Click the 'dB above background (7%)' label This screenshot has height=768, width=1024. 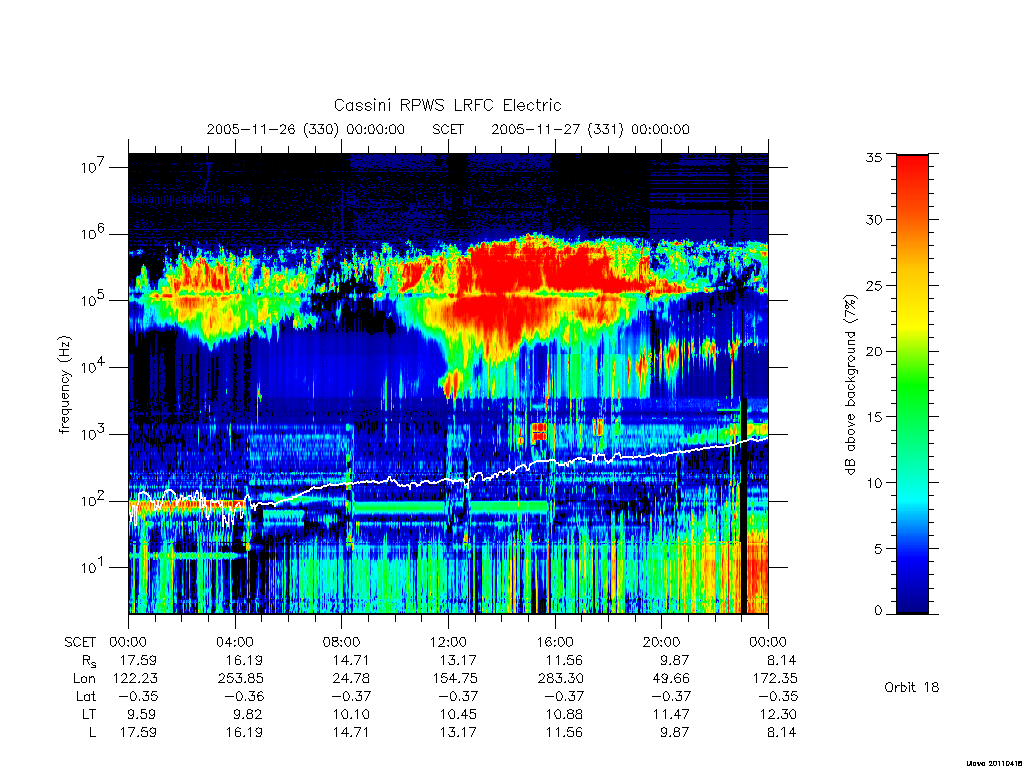[x=850, y=385]
